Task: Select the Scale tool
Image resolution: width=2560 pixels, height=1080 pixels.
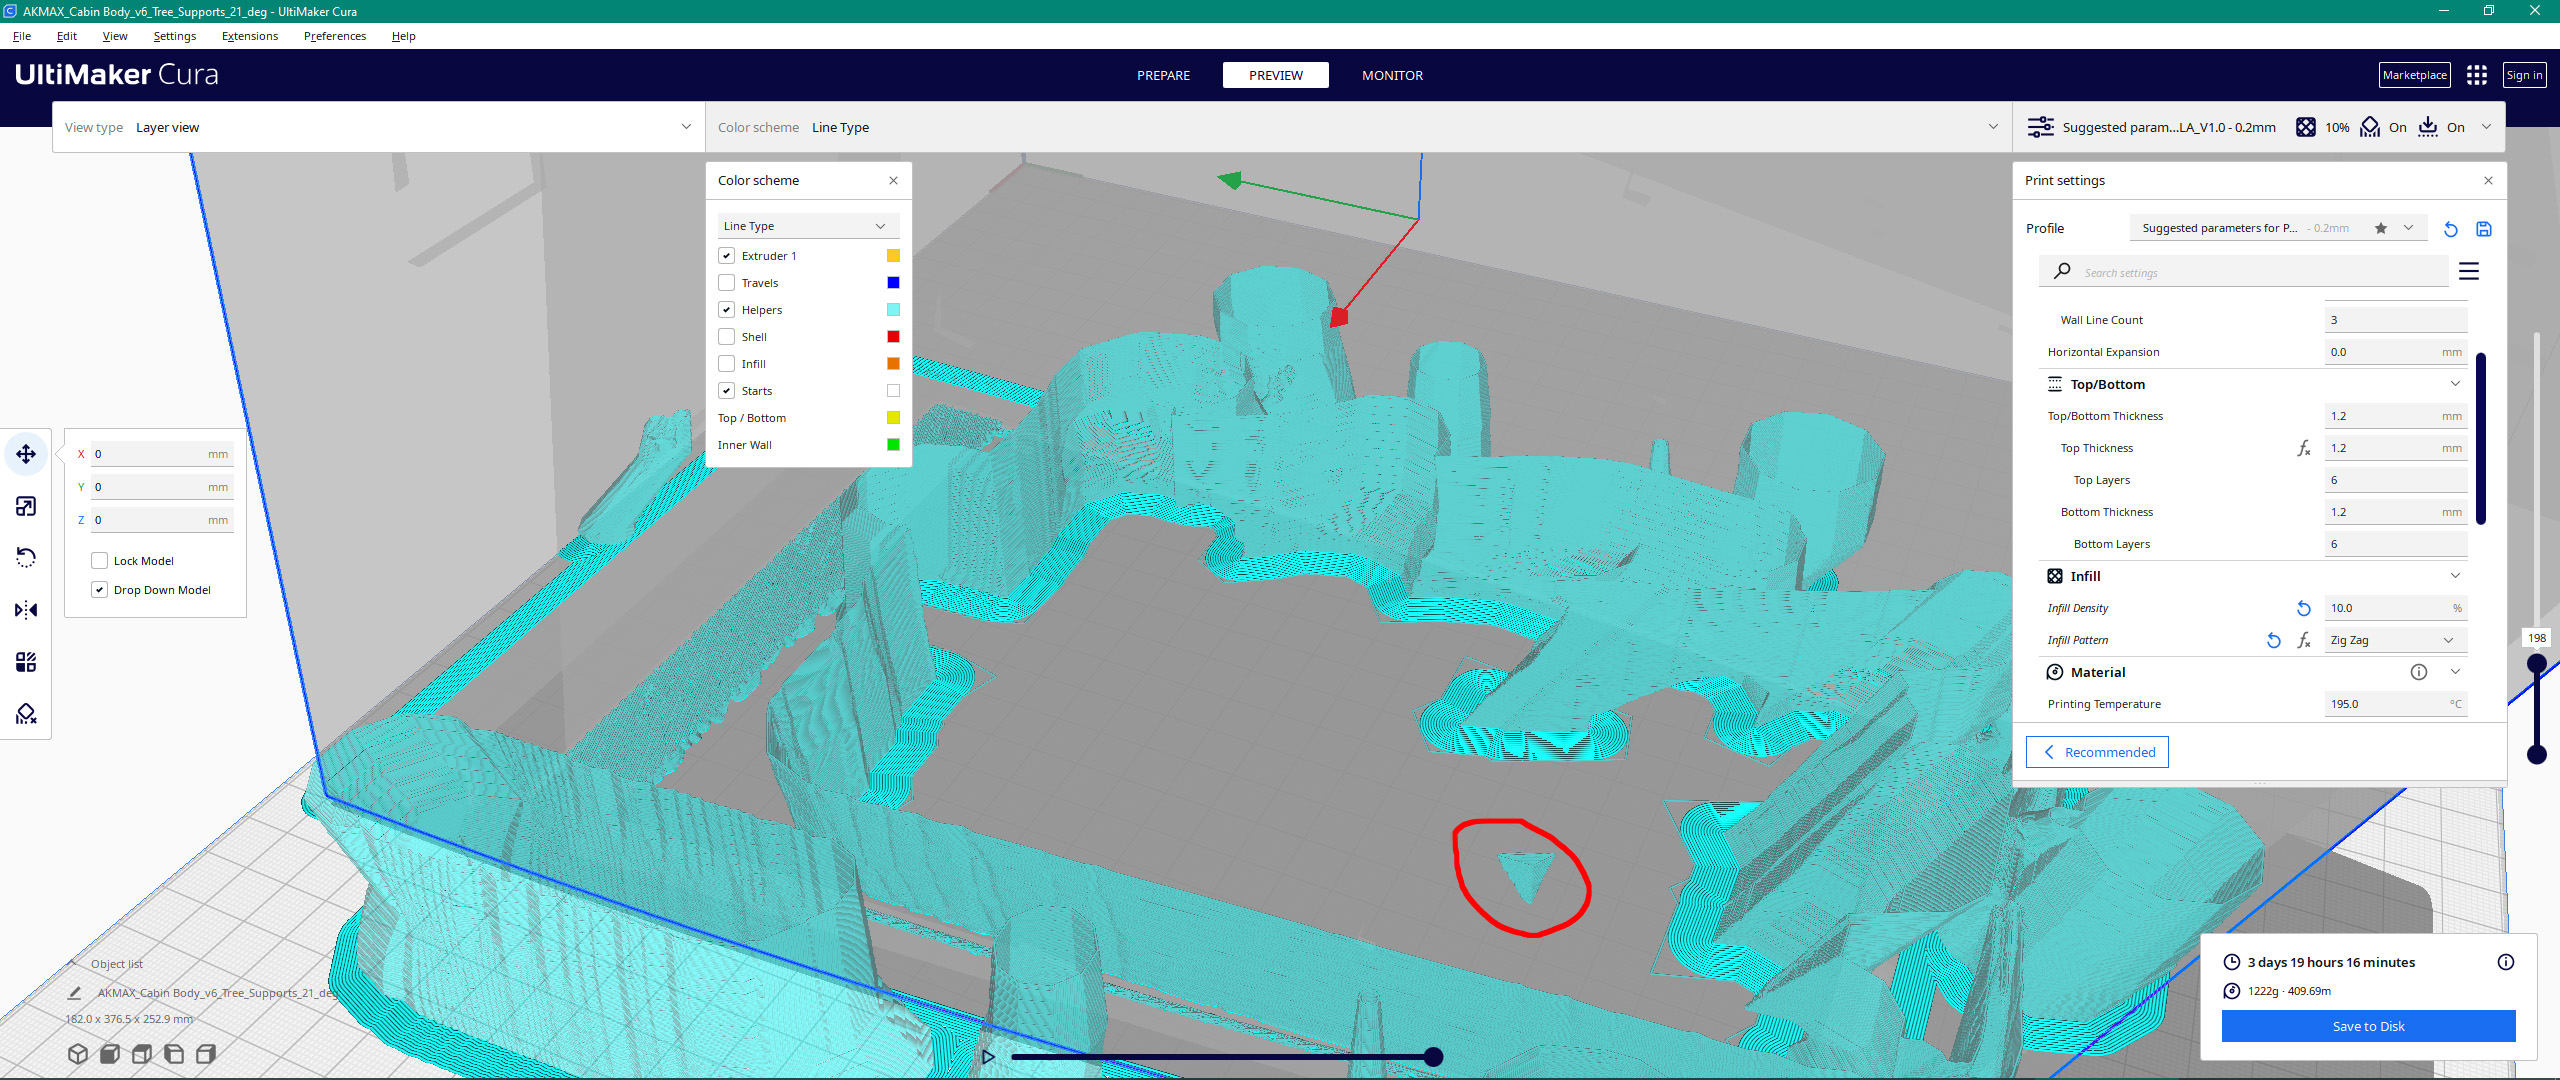Action: (25, 505)
